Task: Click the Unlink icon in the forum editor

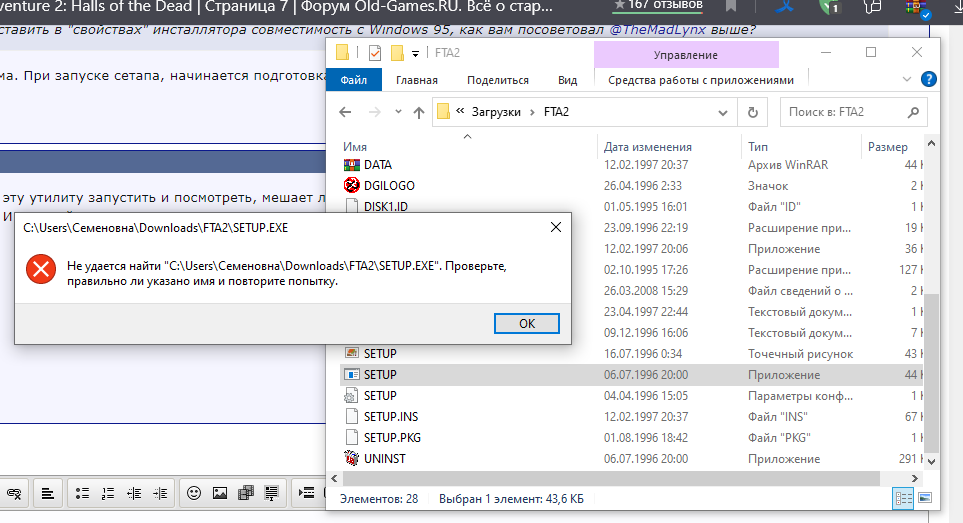Action: pyautogui.click(x=14, y=493)
